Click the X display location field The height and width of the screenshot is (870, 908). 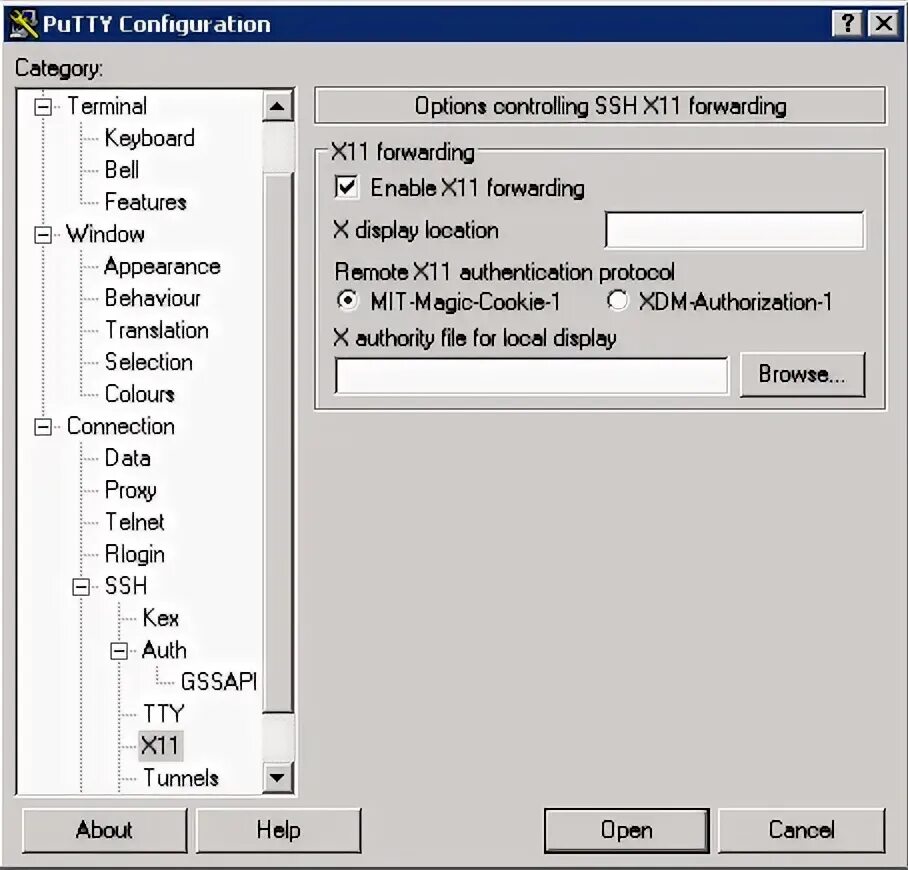coord(735,230)
